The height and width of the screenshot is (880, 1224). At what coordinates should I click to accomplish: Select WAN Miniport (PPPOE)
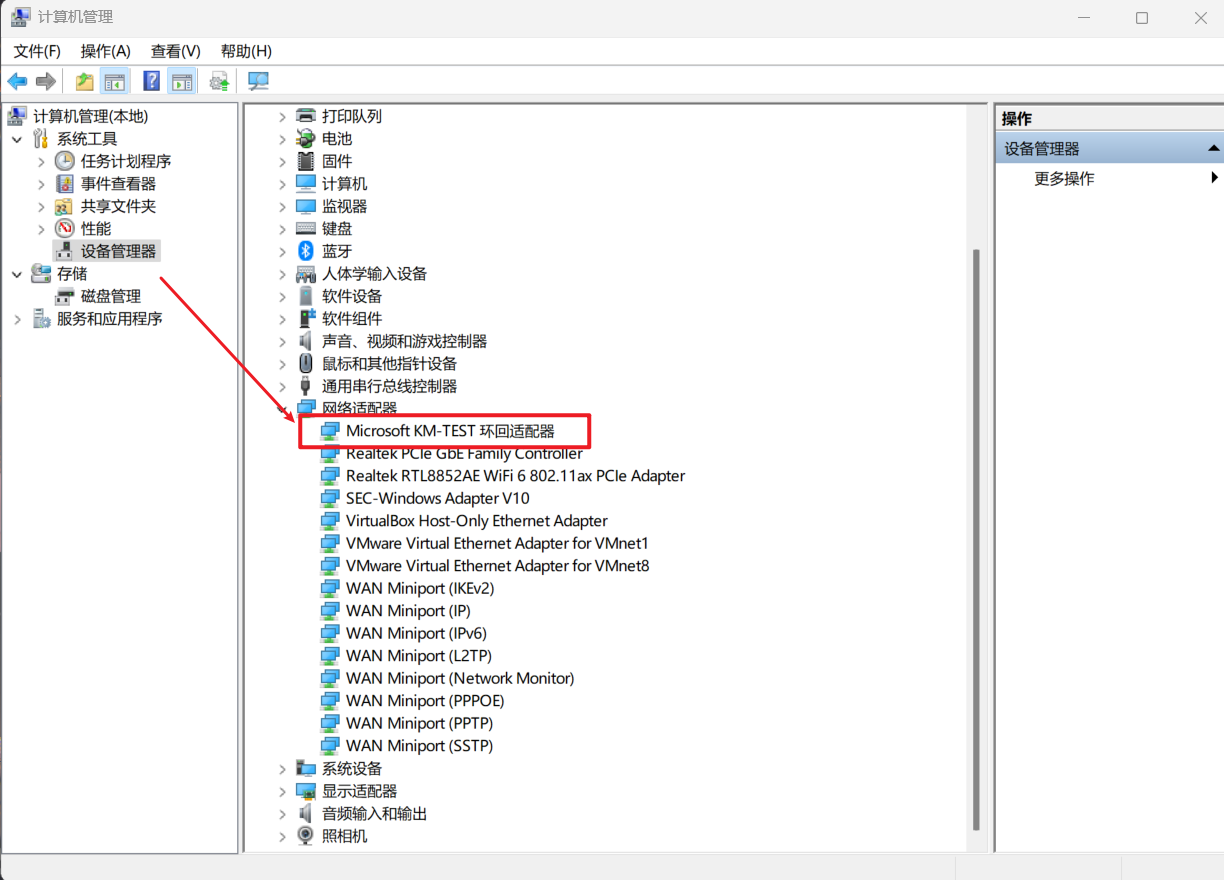point(425,701)
